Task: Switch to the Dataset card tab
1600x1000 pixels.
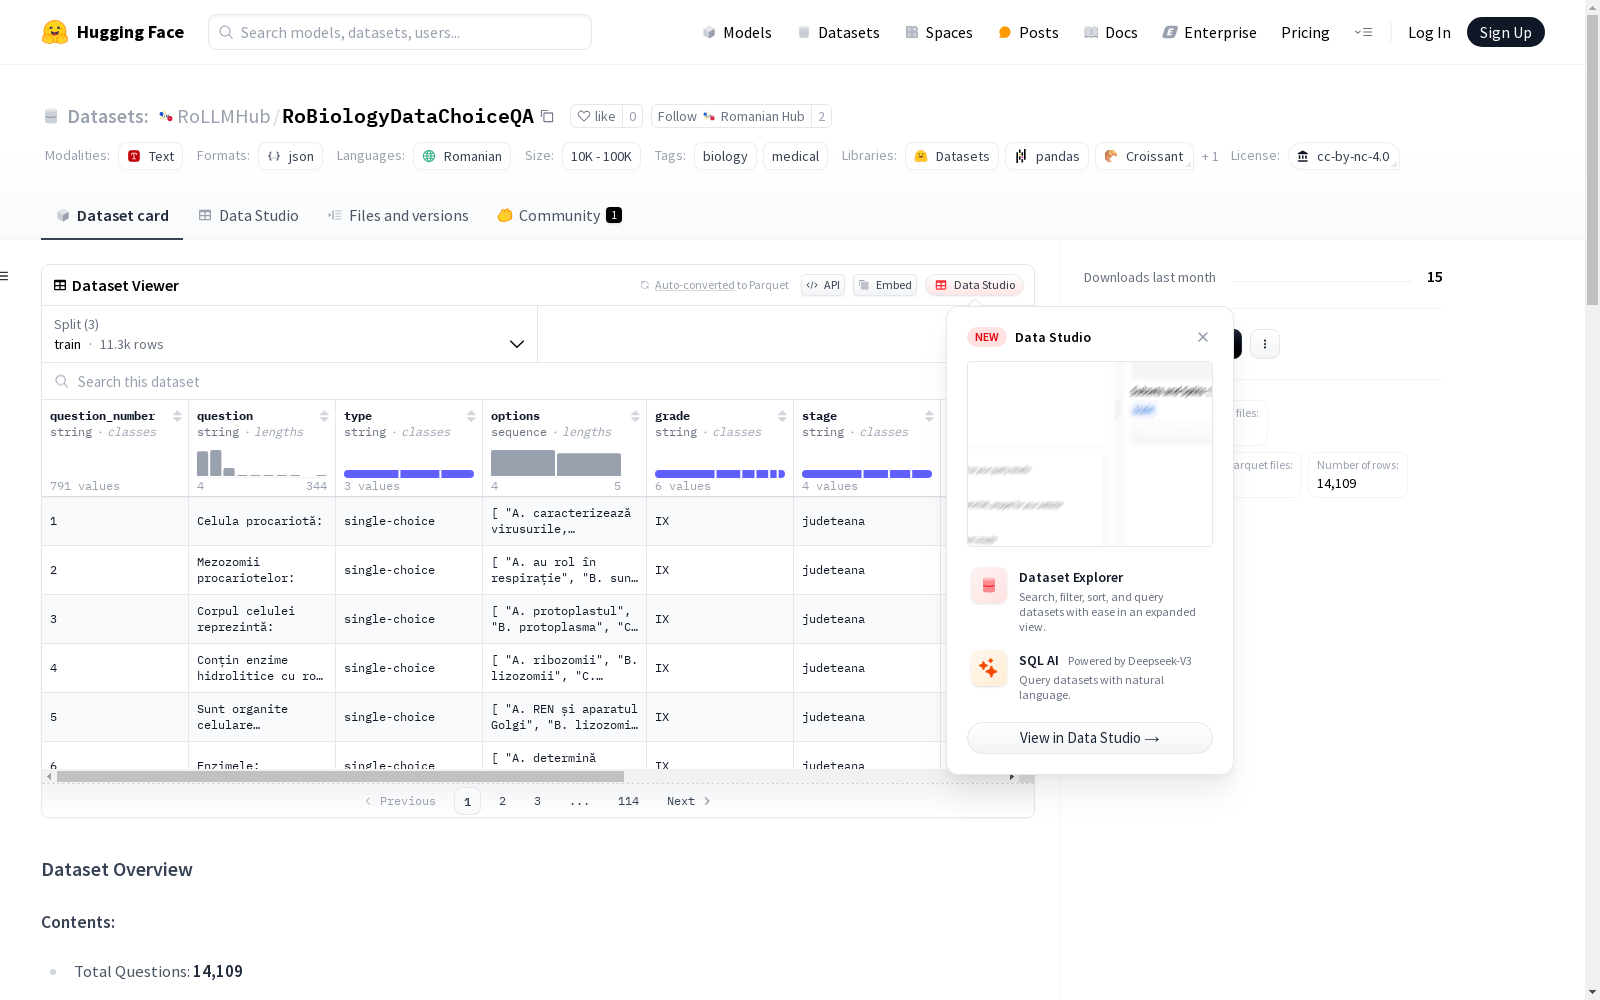Action: pos(112,215)
